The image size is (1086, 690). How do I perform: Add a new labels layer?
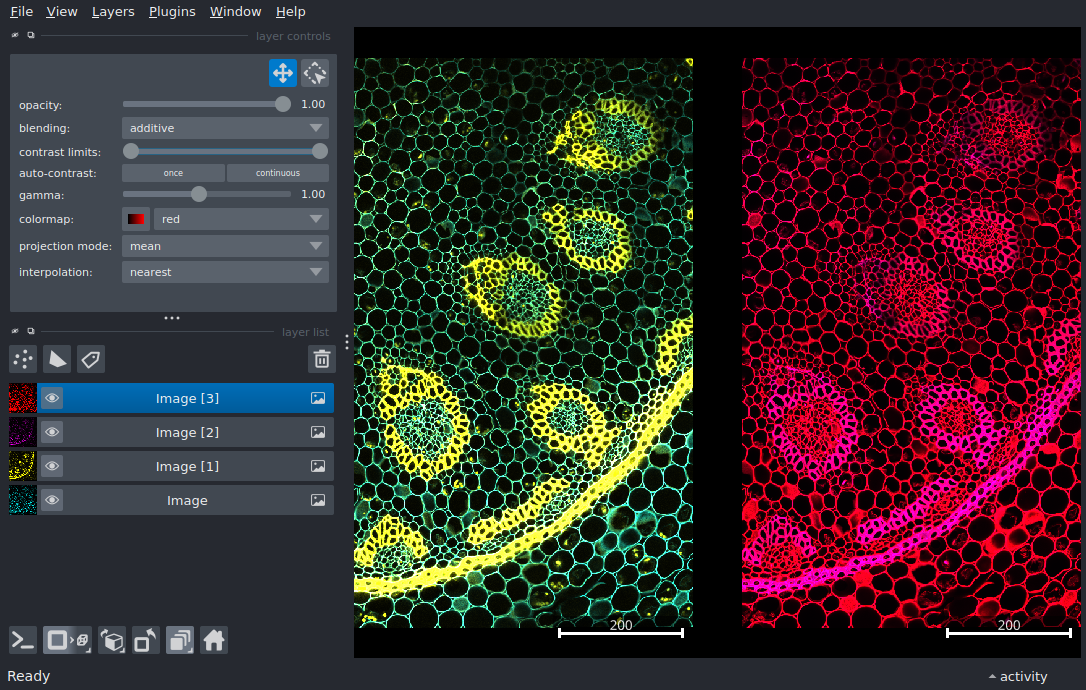coord(91,359)
